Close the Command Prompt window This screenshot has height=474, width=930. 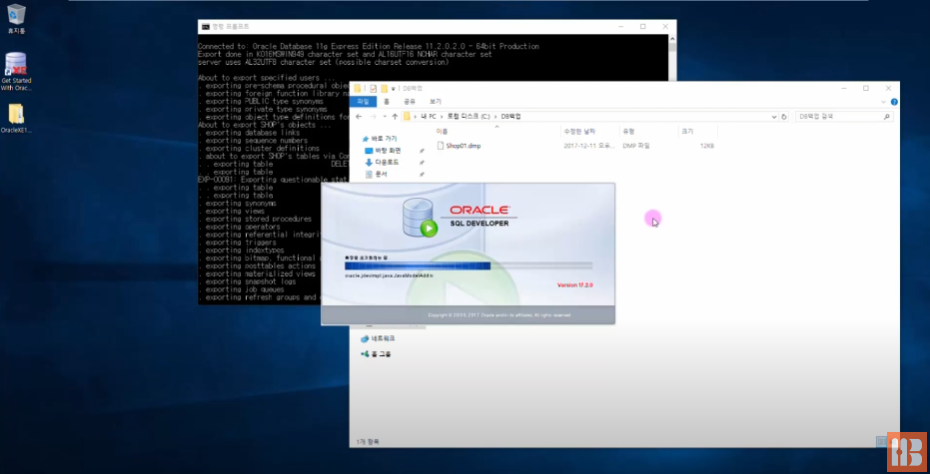(665, 27)
